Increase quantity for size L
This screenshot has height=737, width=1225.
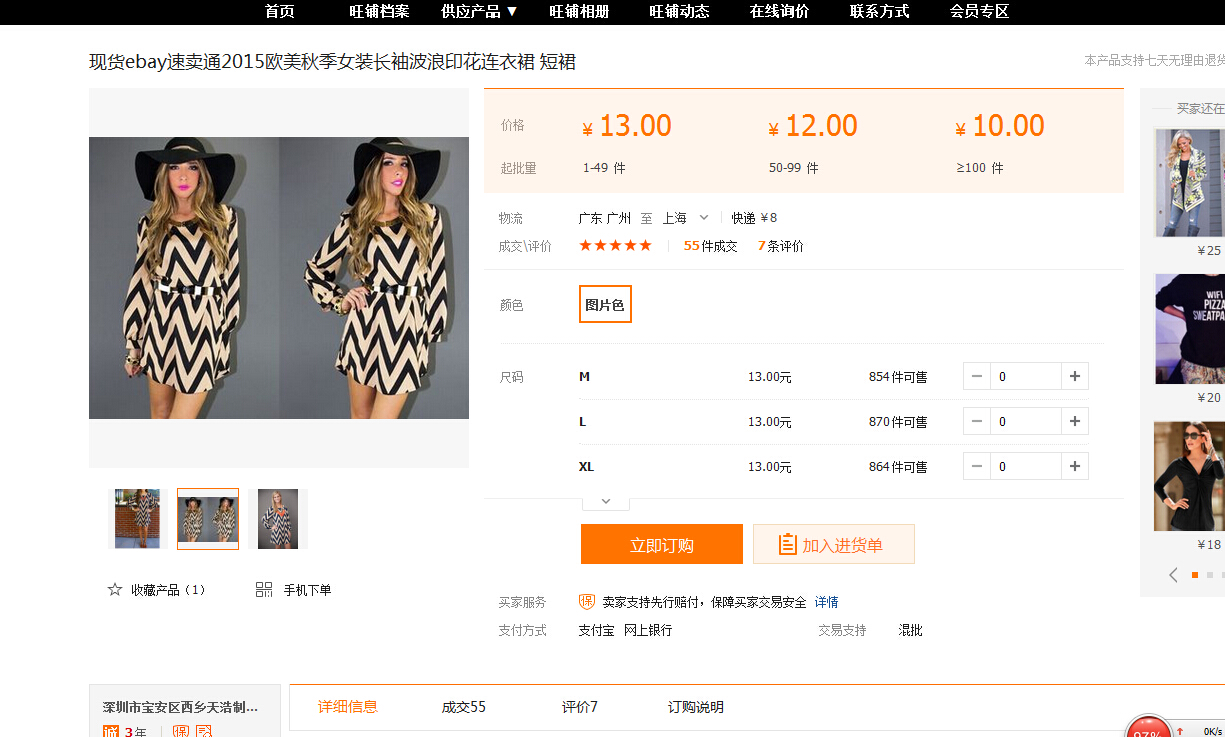point(1075,422)
